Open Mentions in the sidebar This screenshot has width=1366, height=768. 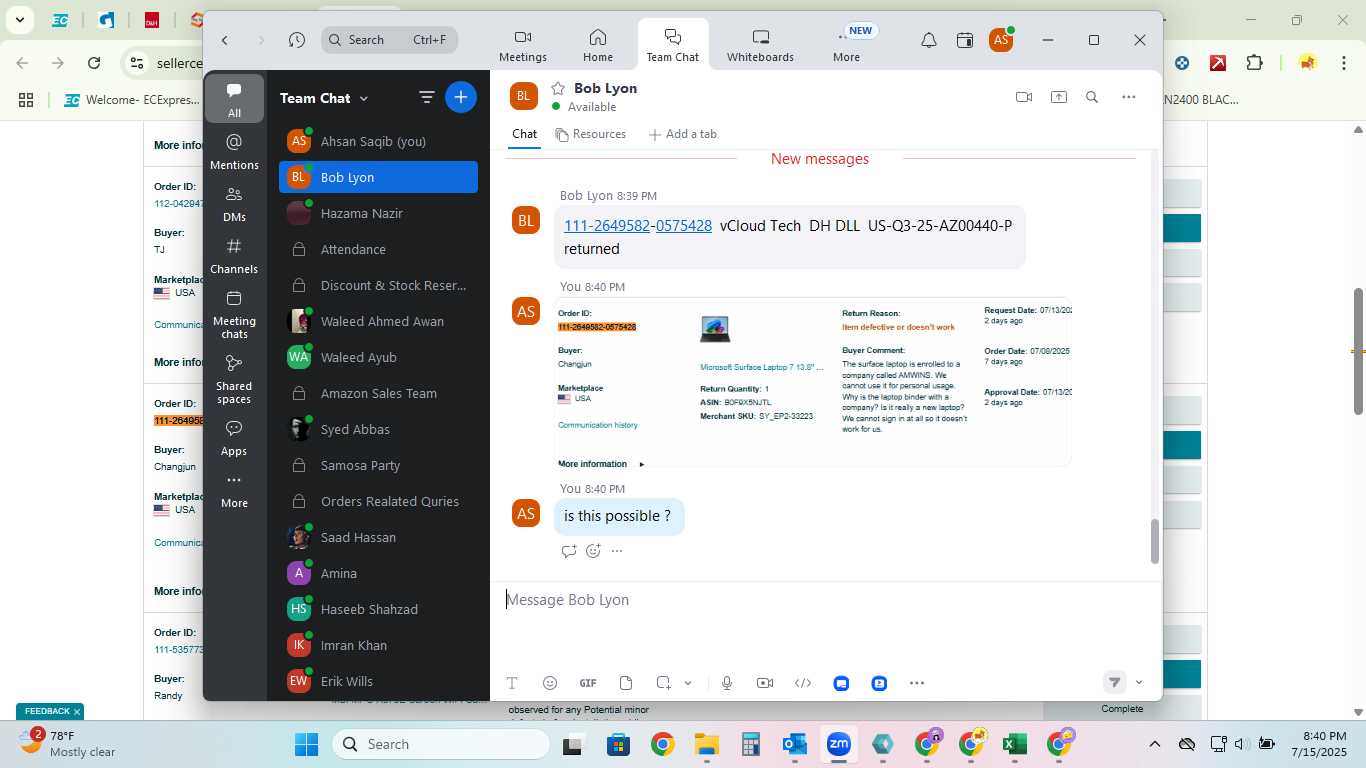(x=234, y=152)
